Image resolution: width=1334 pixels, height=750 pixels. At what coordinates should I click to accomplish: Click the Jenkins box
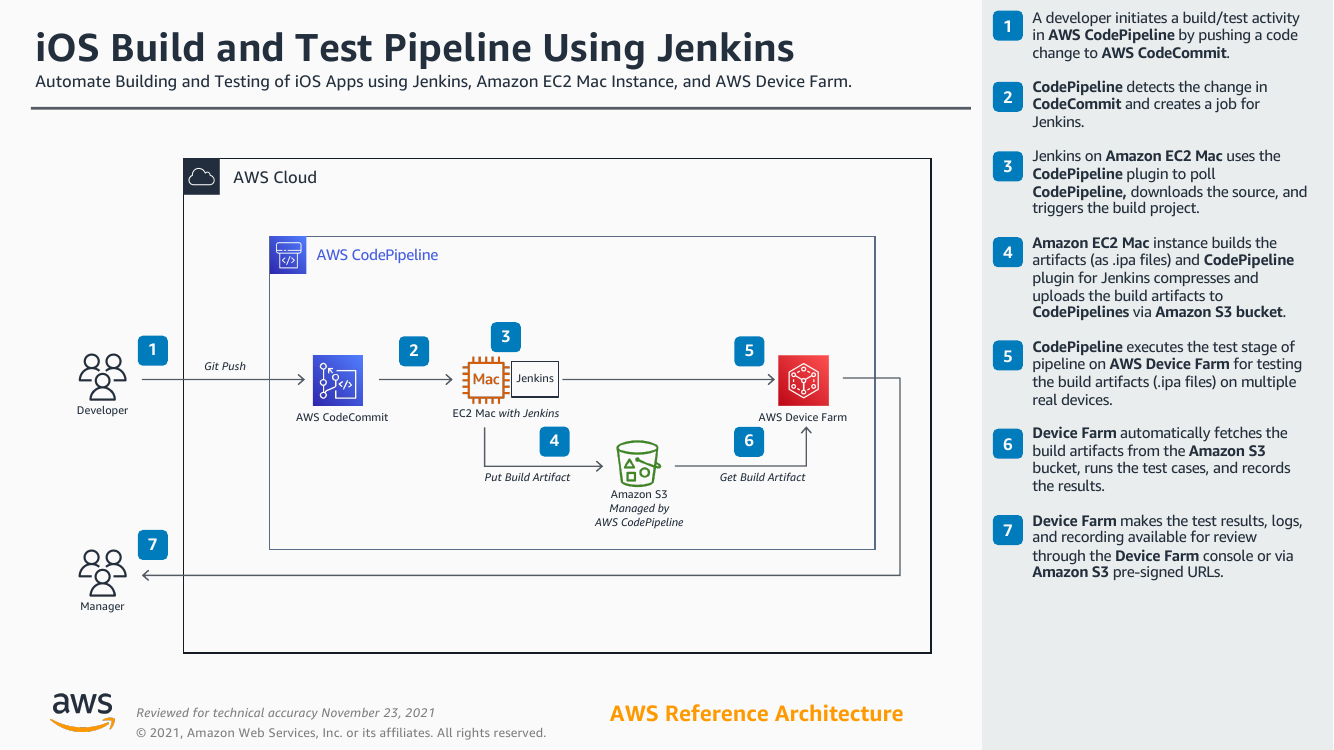pos(535,379)
